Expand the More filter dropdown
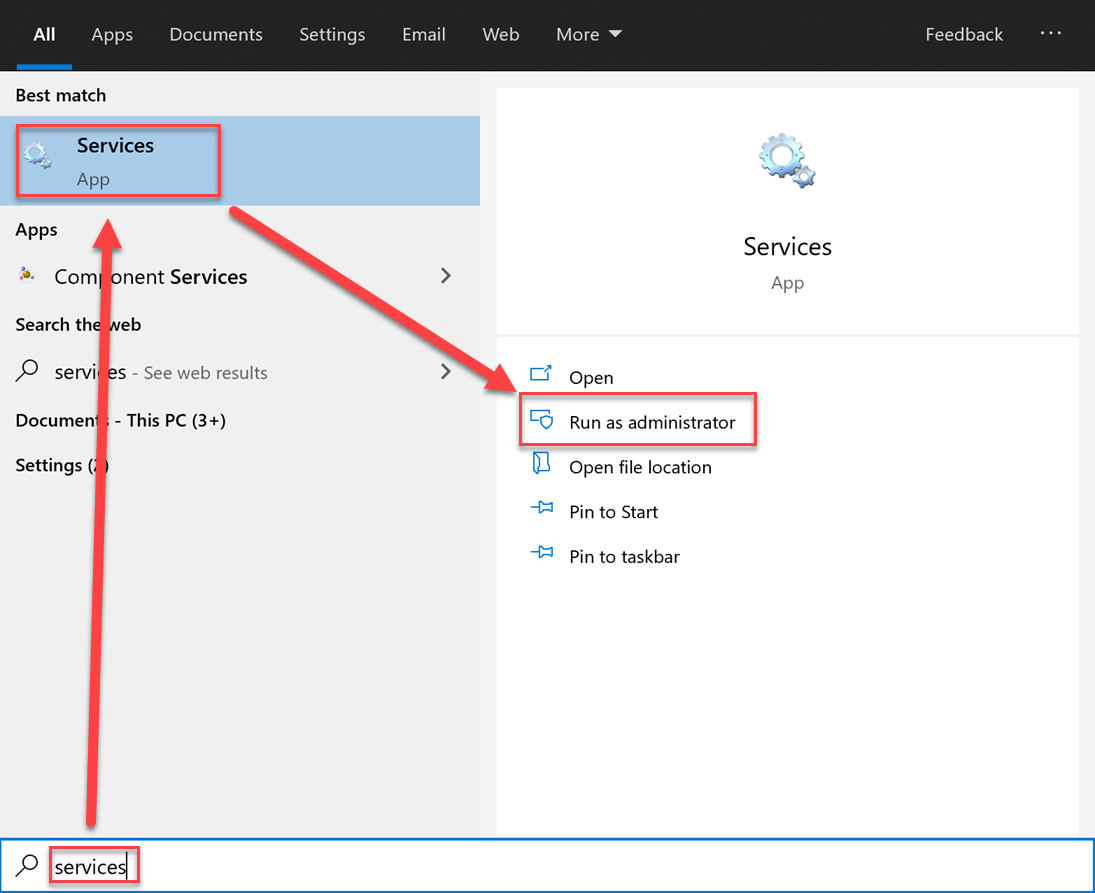Viewport: 1095px width, 893px height. coord(589,34)
